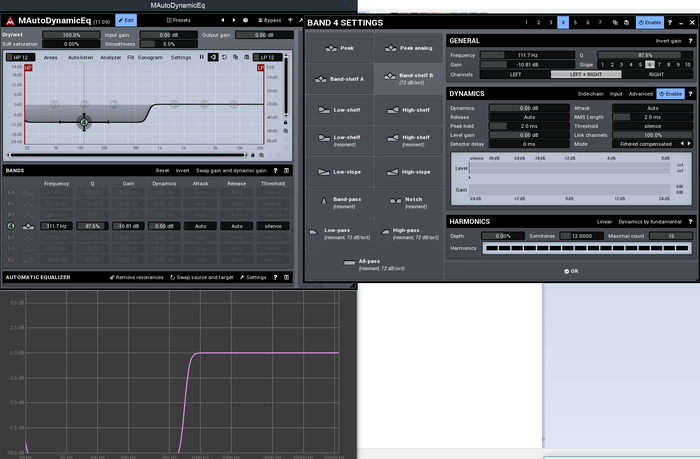Select the non-resonant Low-shelf filter
700x459 pixels.
[x=340, y=110]
